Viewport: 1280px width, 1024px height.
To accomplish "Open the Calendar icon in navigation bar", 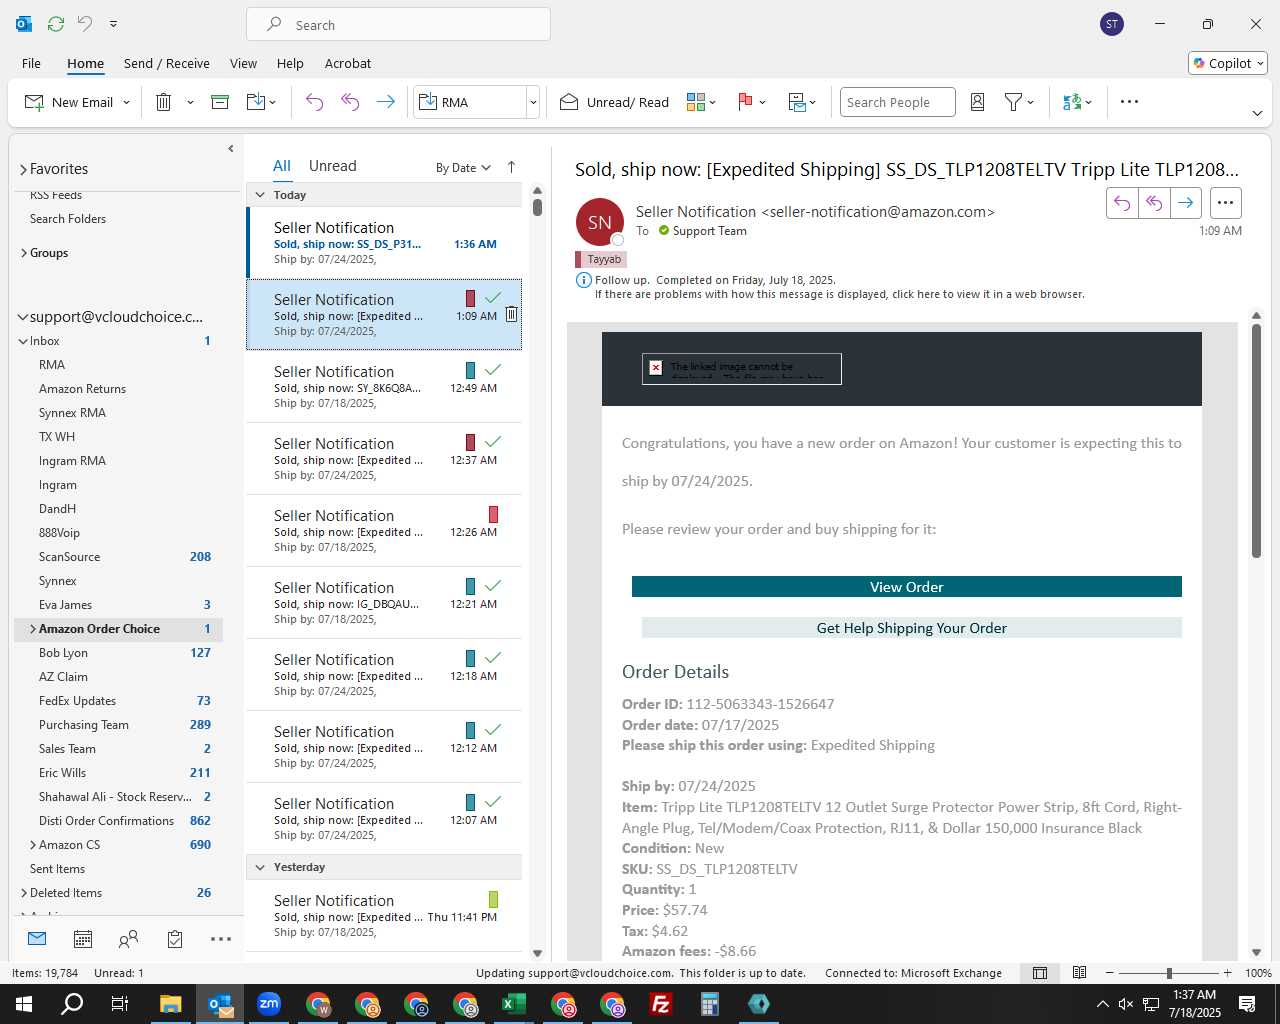I will [83, 939].
